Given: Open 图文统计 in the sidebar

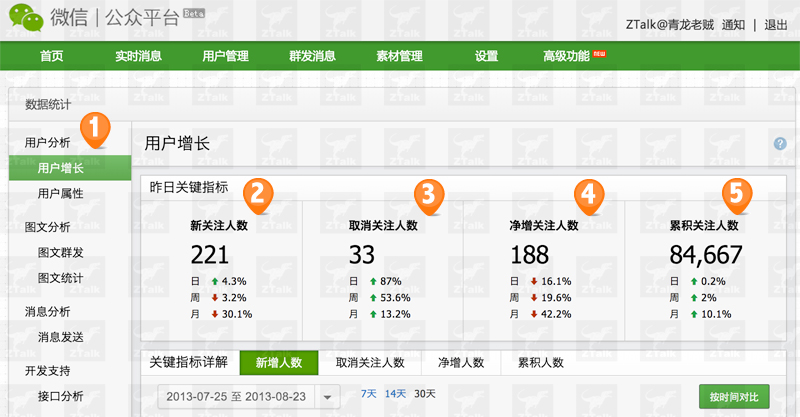Looking at the screenshot, I should [60, 278].
